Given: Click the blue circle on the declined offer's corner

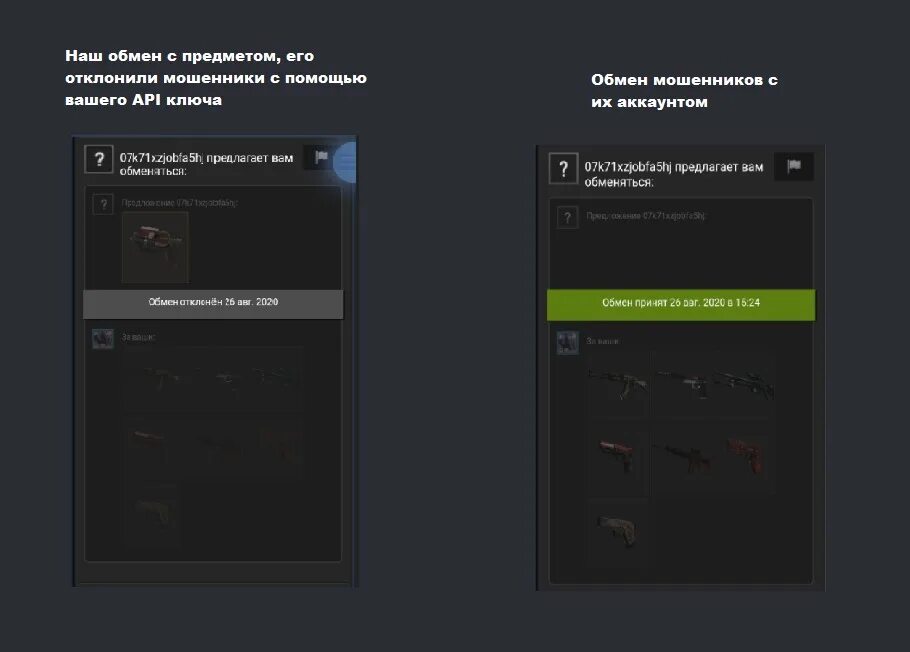Looking at the screenshot, I should point(346,163).
